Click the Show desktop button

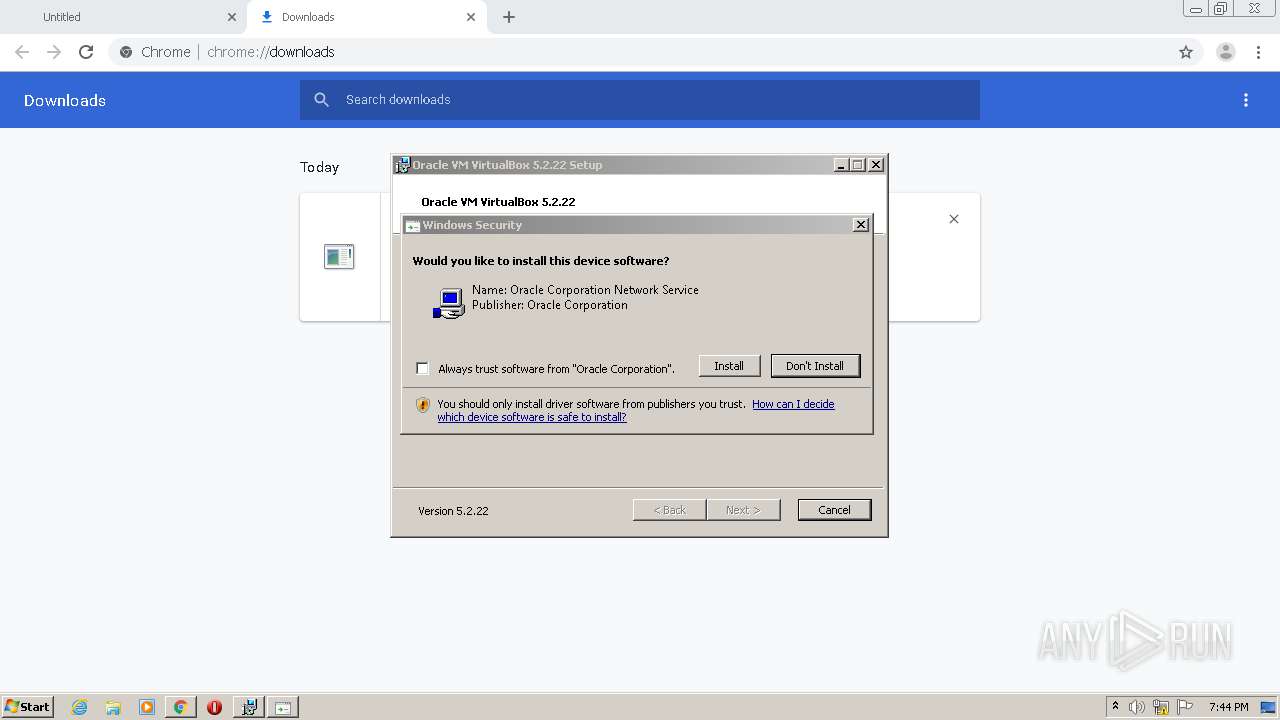click(1269, 707)
